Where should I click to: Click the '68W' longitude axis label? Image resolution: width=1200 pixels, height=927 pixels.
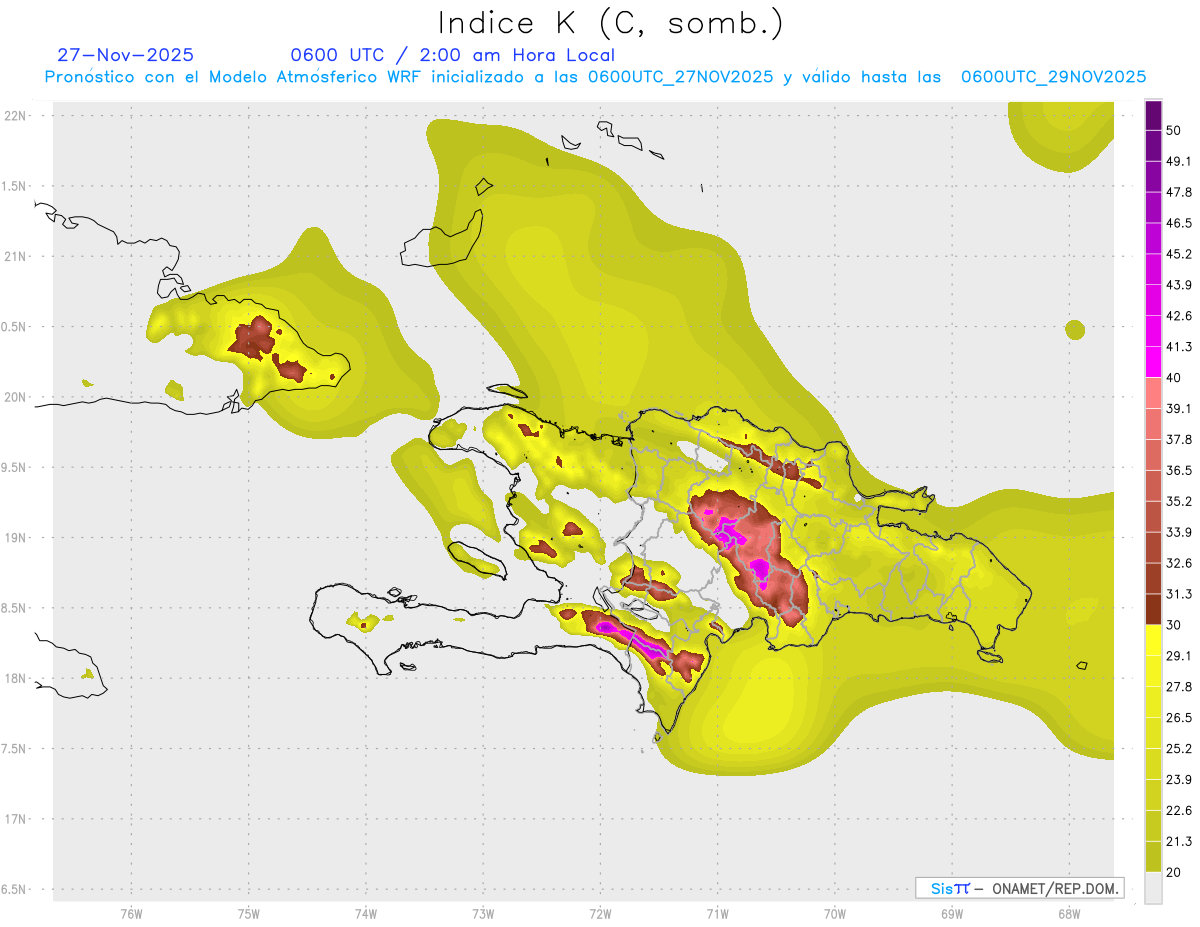[x=1069, y=913]
